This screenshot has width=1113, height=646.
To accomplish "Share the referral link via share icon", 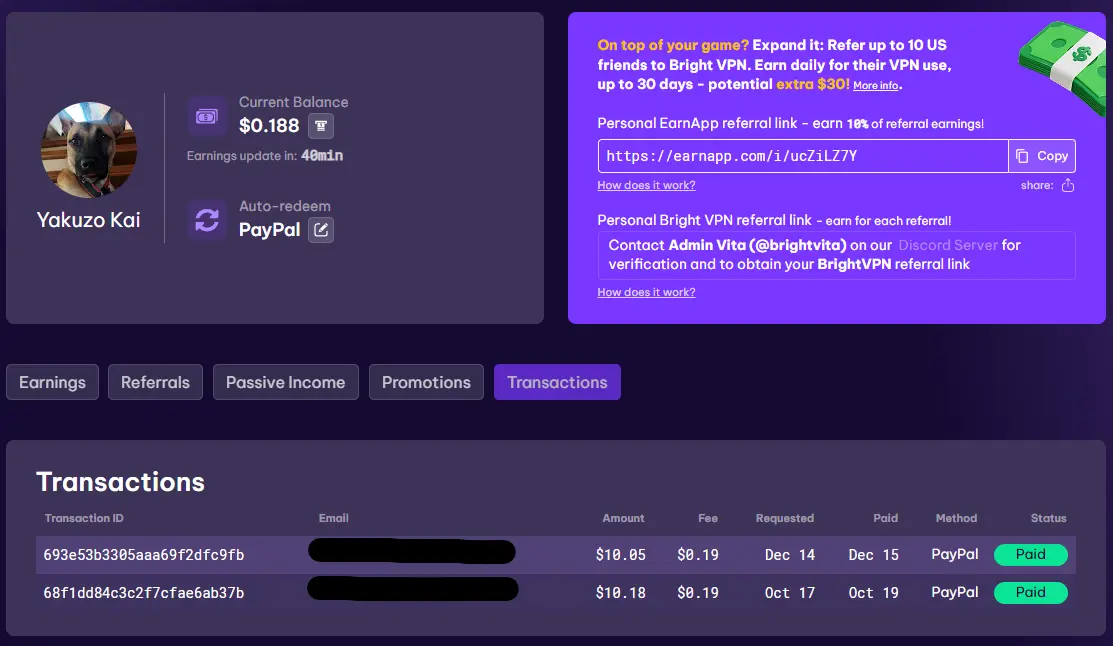I will 1068,185.
